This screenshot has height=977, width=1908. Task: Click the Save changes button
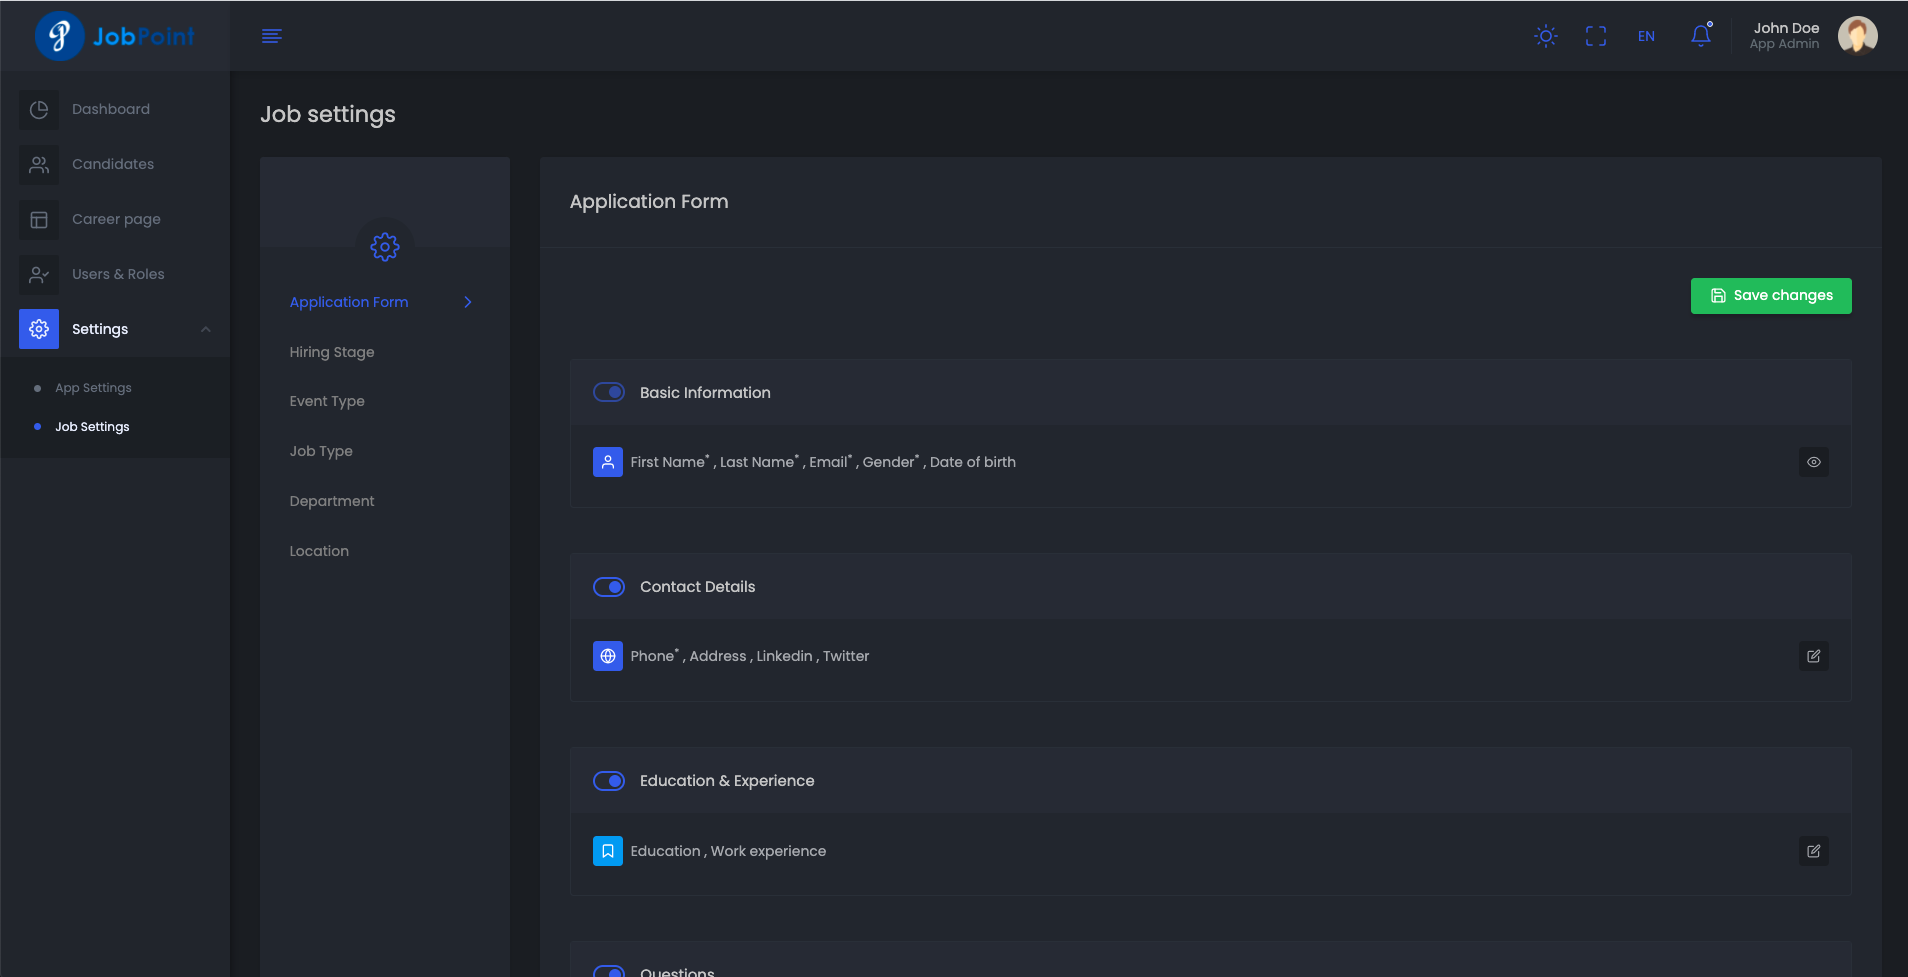1770,296
